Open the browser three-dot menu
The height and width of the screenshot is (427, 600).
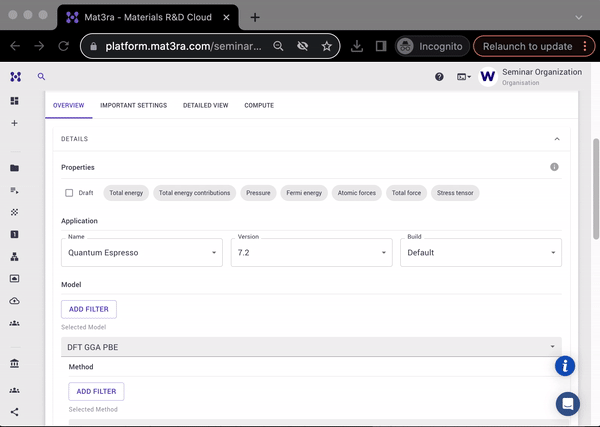tap(585, 46)
